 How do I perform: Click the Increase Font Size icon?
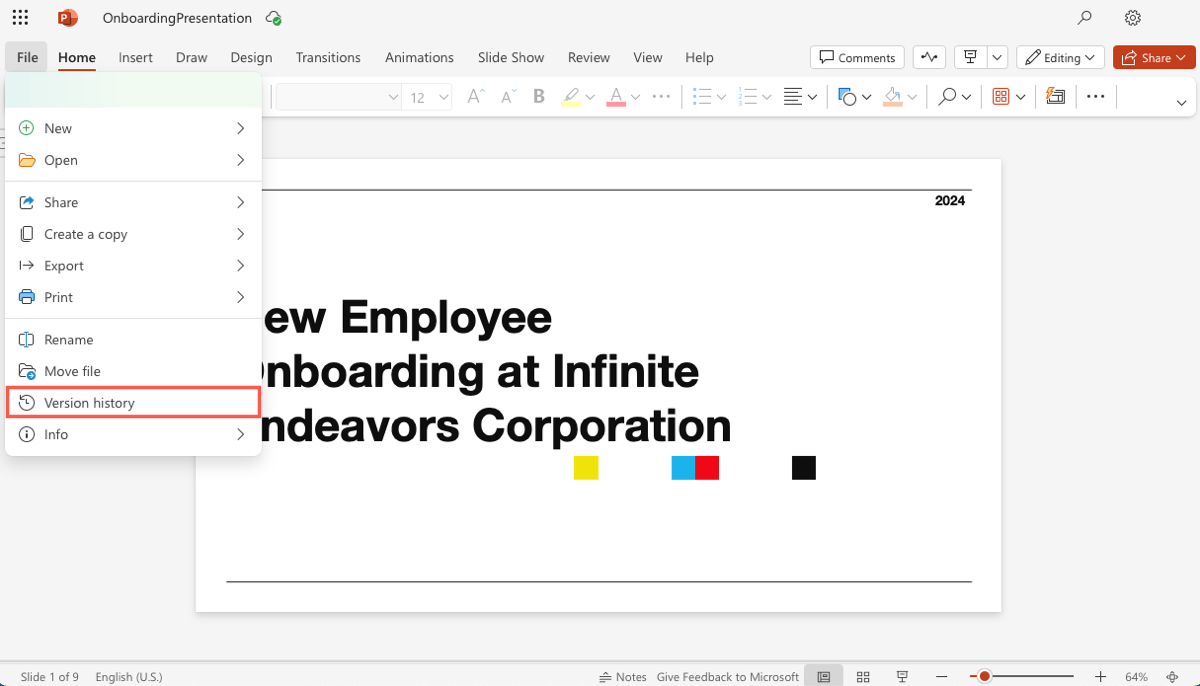click(x=476, y=97)
